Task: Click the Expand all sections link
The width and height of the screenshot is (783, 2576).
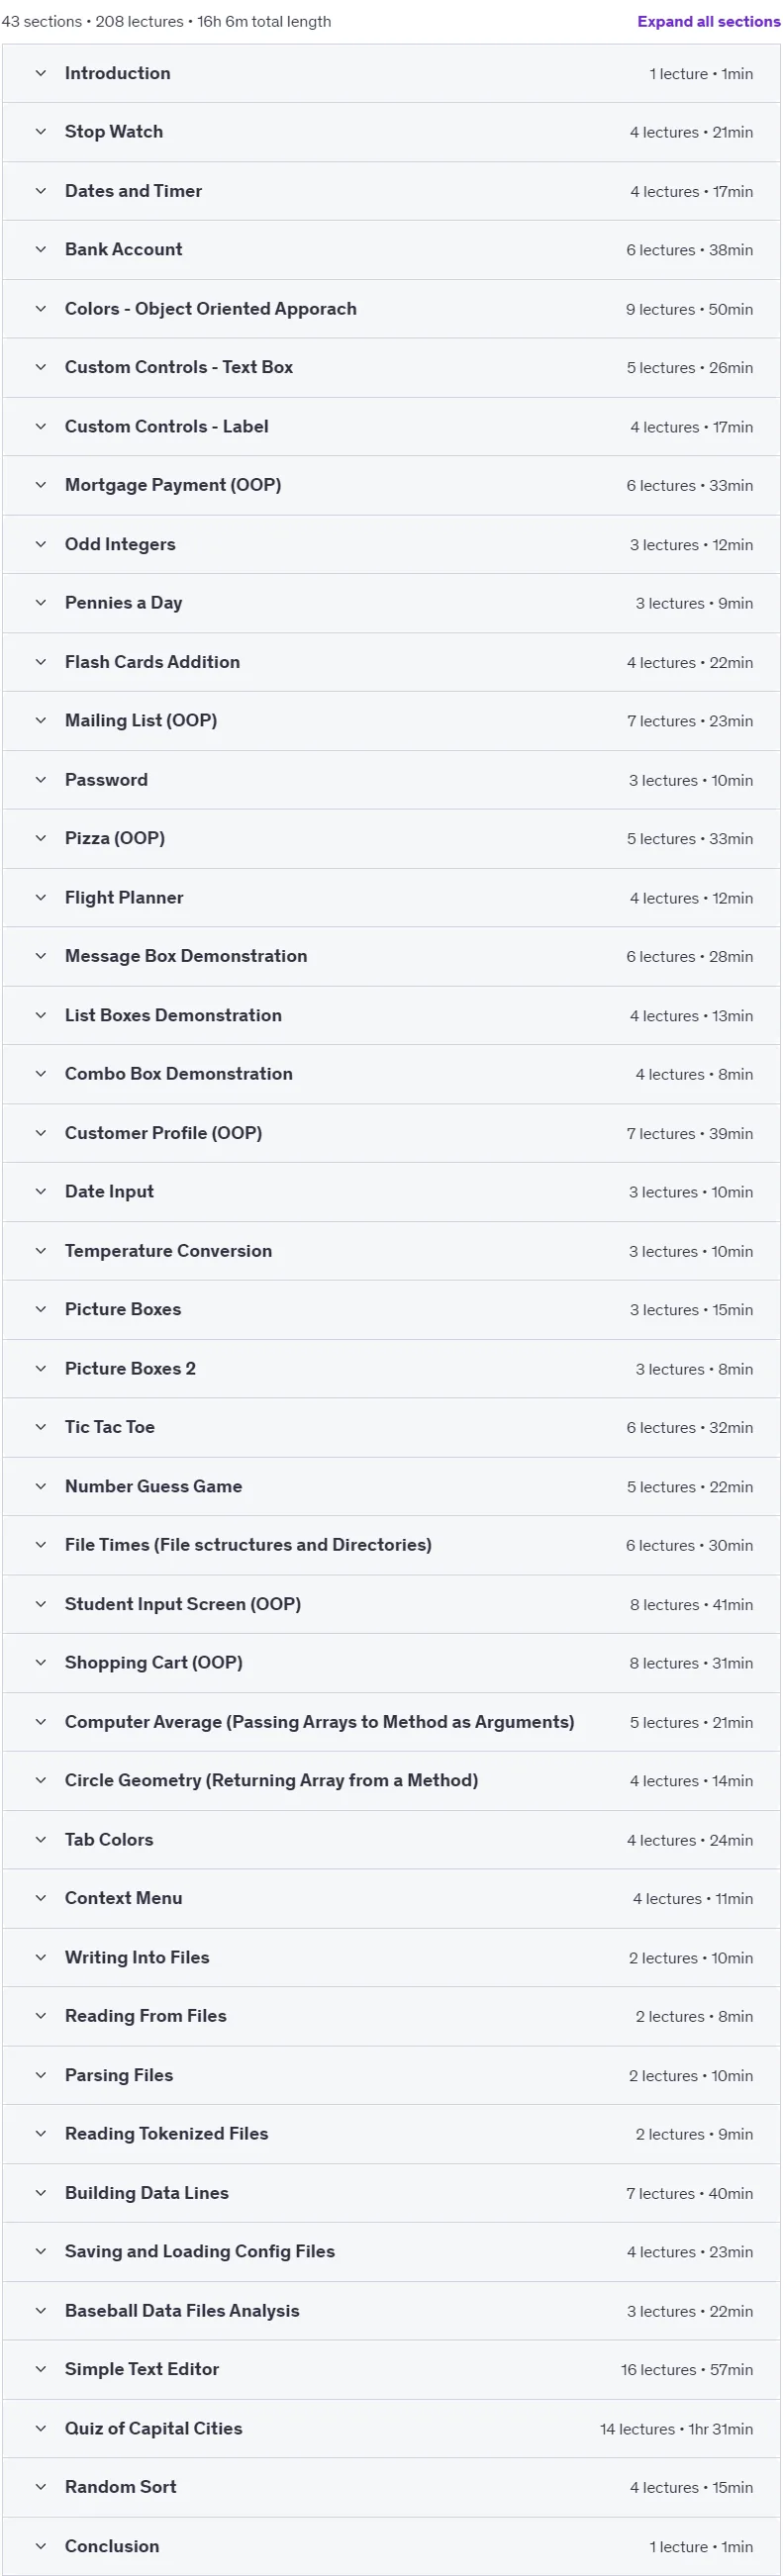Action: [x=708, y=21]
